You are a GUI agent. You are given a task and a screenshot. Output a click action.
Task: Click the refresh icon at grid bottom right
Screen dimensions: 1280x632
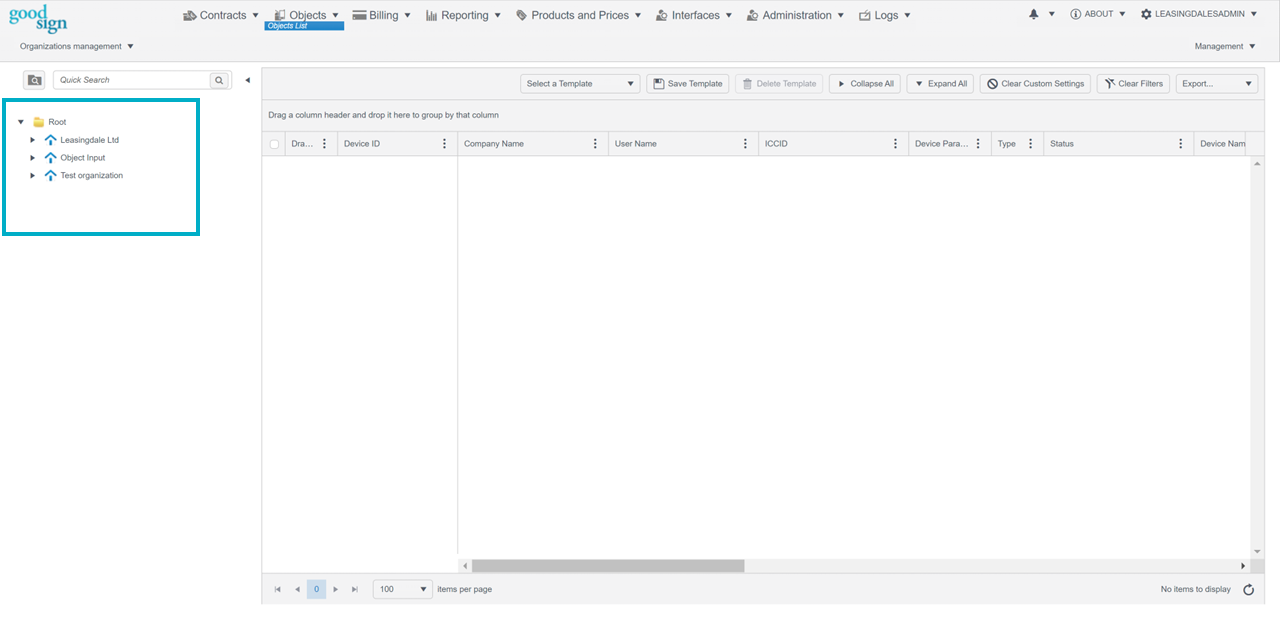coord(1248,590)
